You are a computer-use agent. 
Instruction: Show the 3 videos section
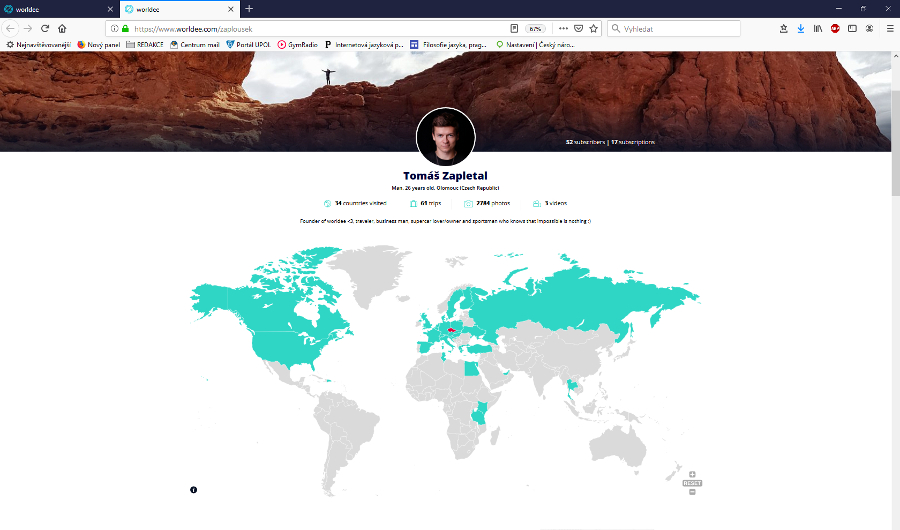(x=549, y=203)
